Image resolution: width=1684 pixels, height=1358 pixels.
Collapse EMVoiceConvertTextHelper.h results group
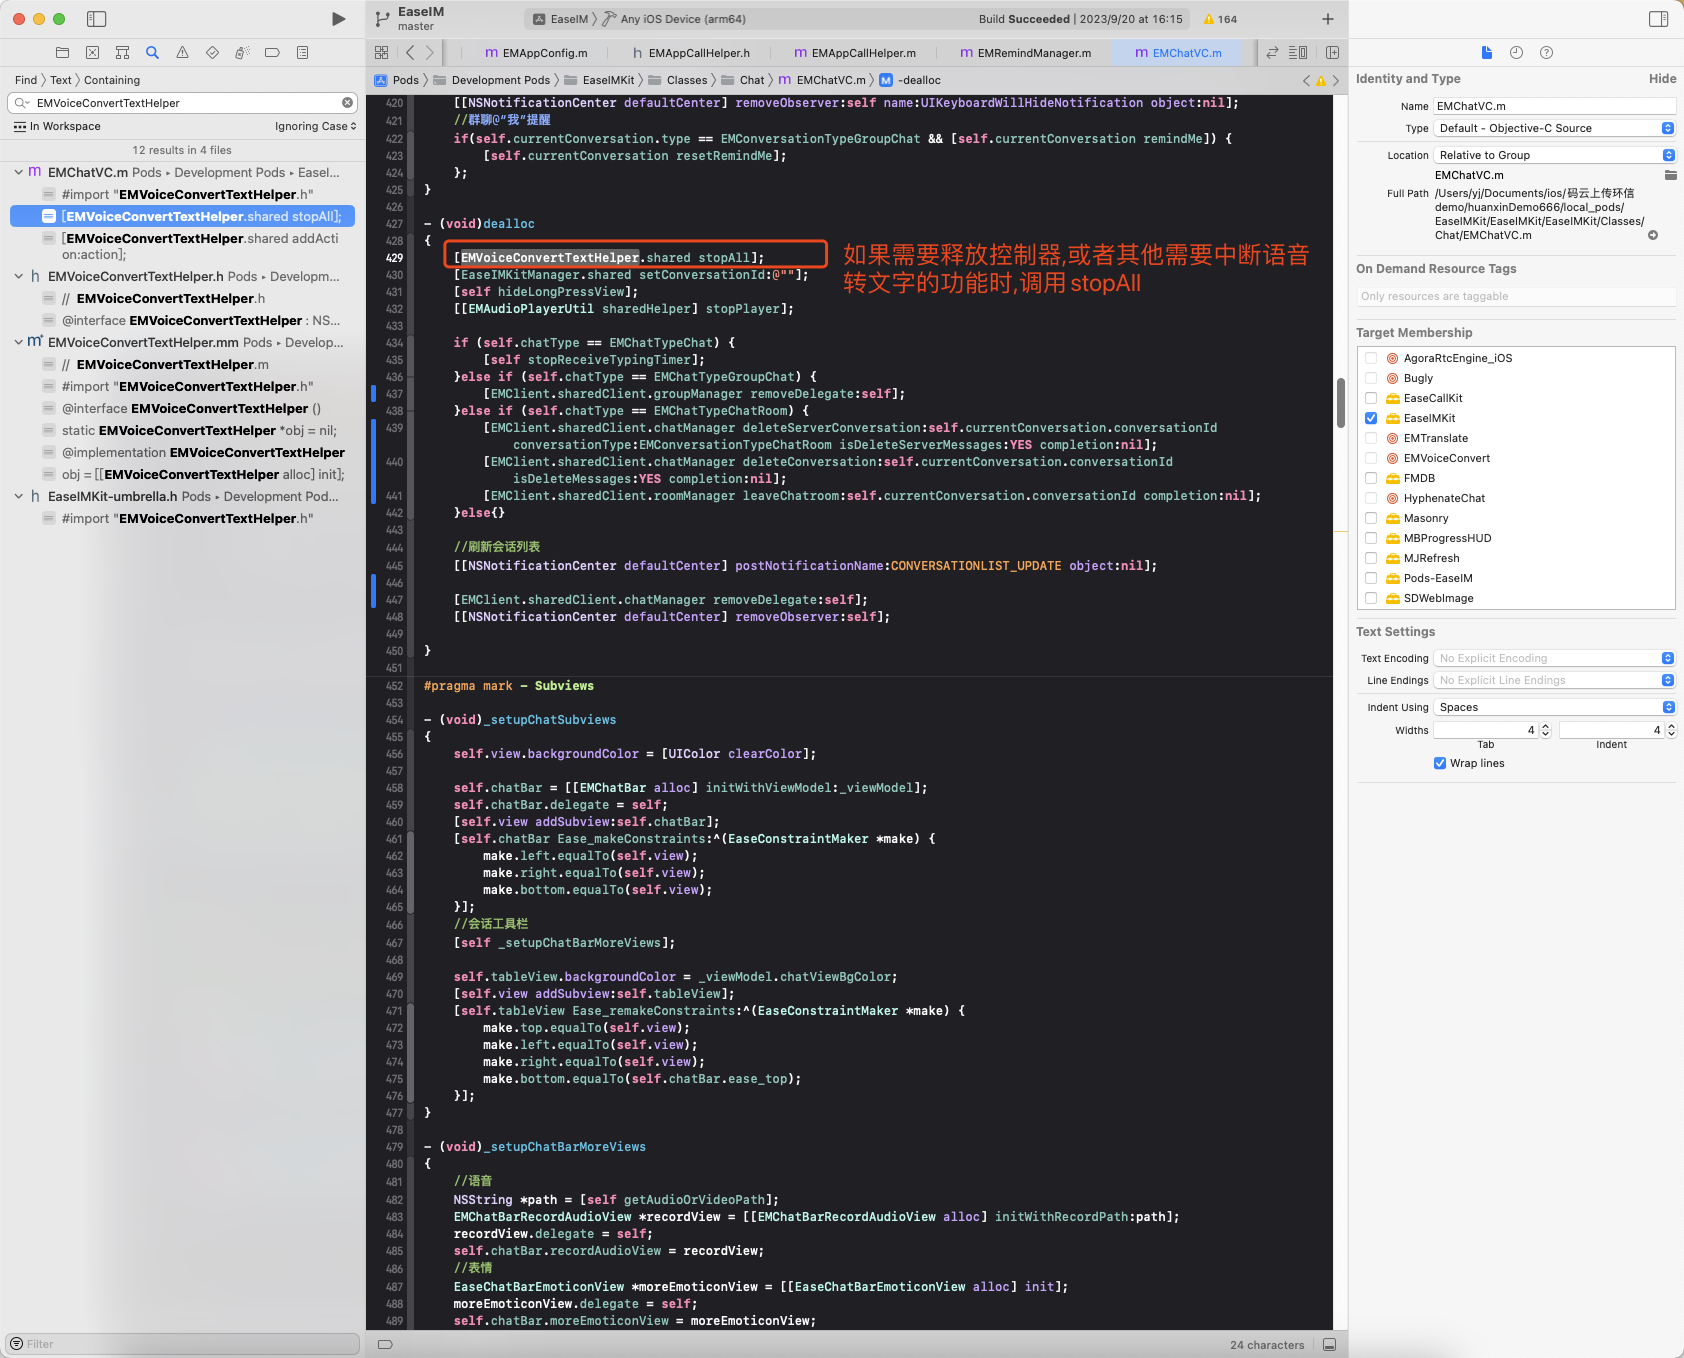(x=18, y=277)
